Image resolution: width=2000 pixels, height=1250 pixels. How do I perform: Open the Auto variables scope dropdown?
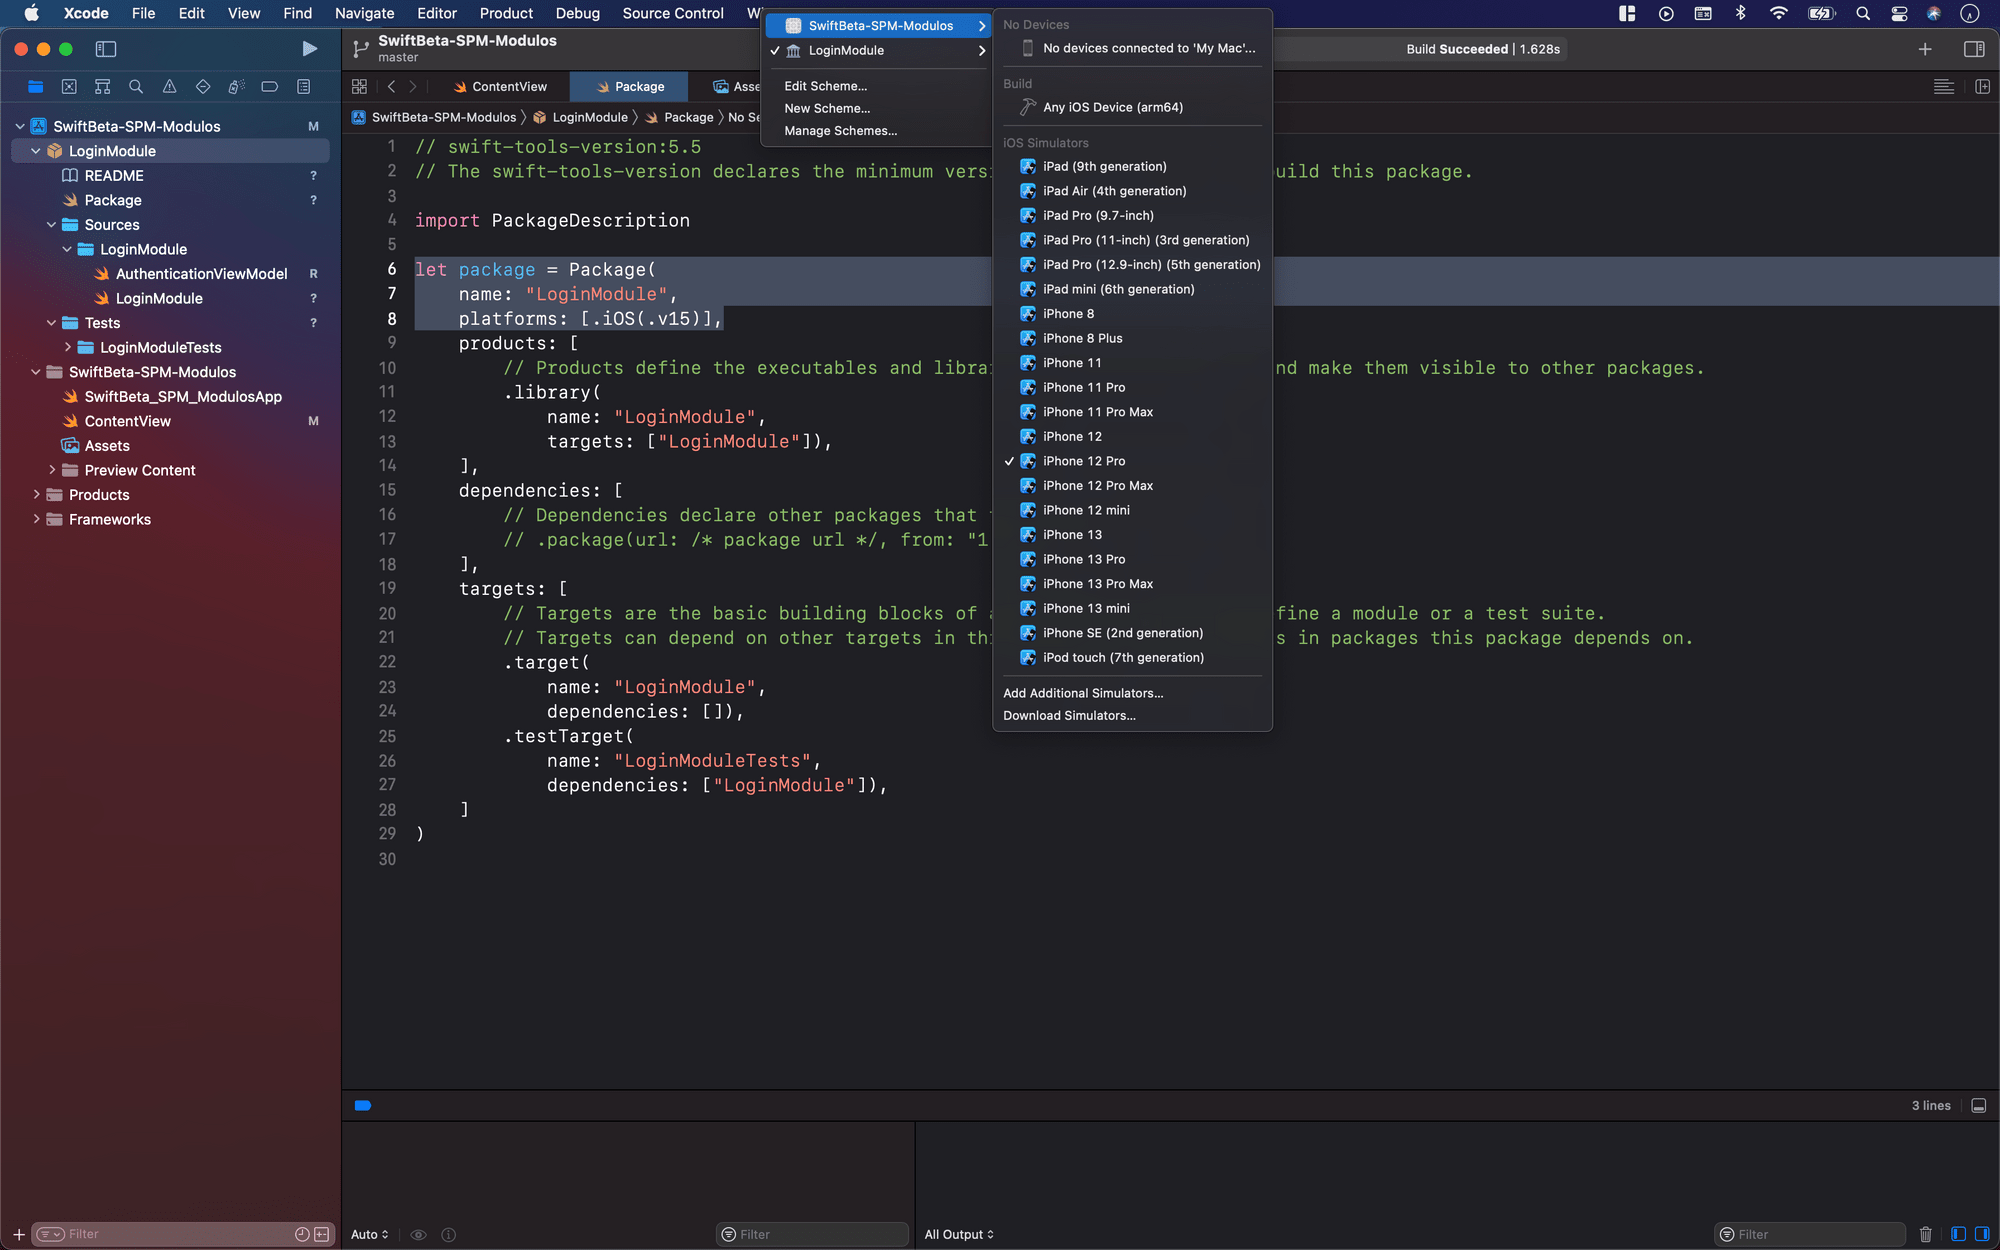pos(369,1235)
